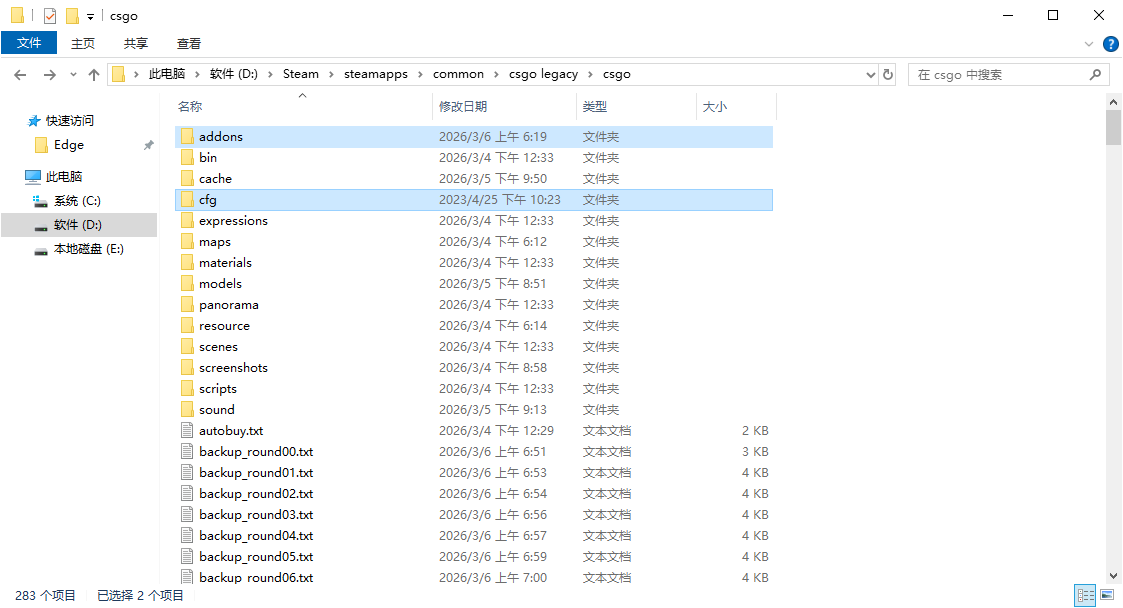This screenshot has height=608, width=1123.
Task: Select 系统 (C:) drive in navigation pane
Action: point(77,201)
